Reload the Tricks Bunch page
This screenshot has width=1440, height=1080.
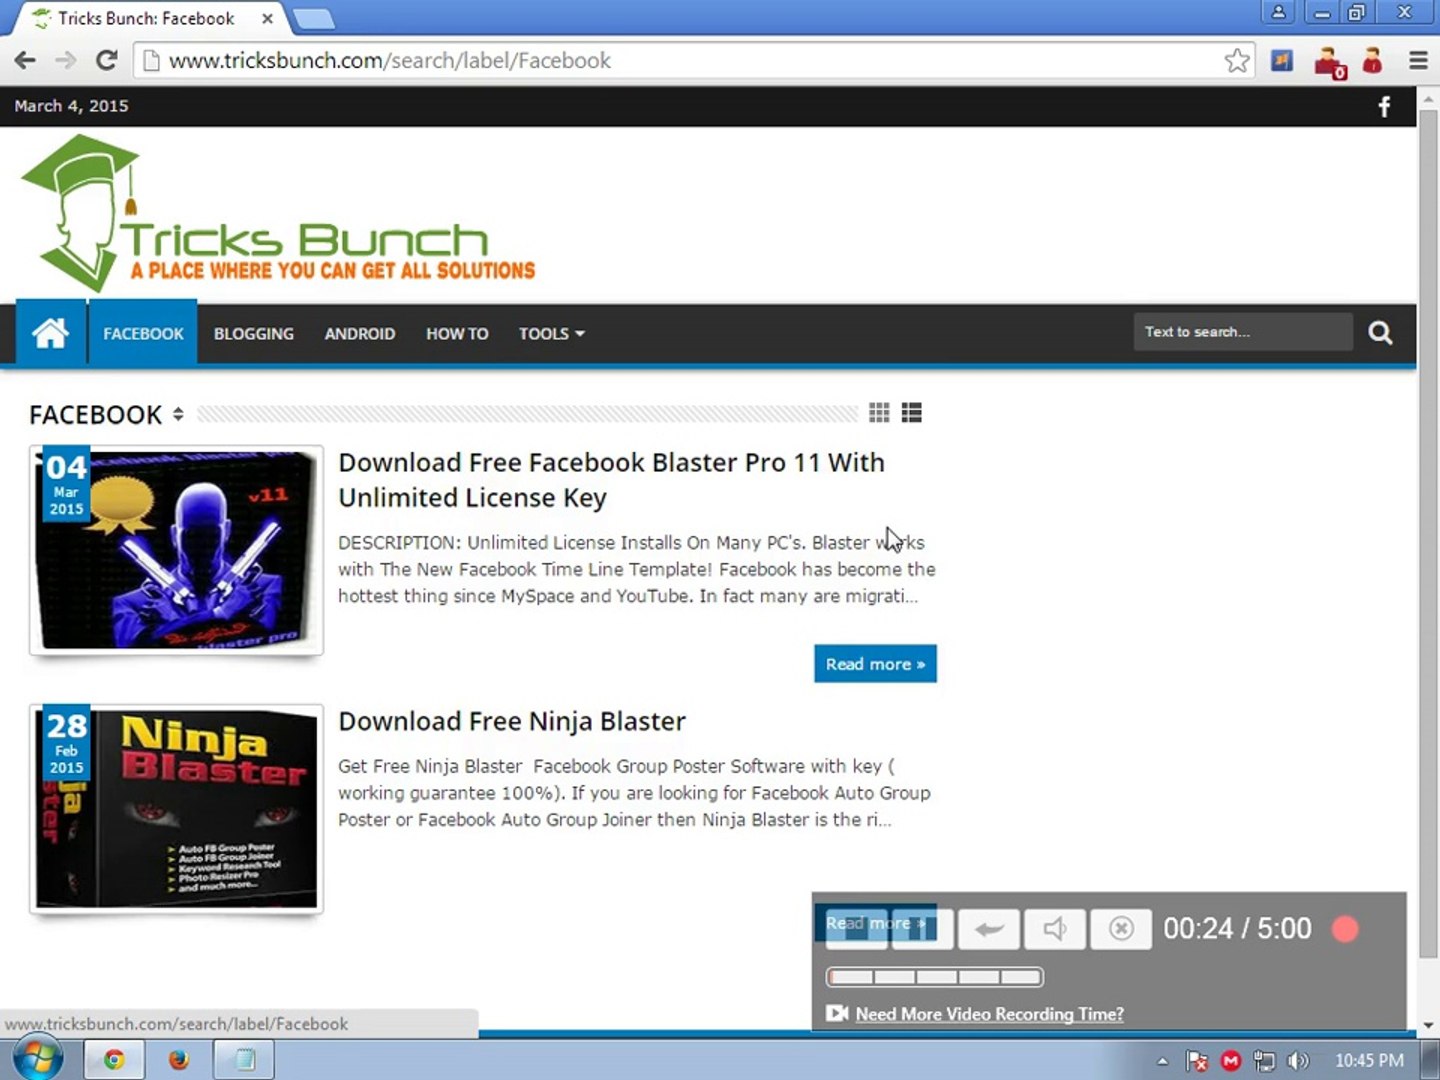tap(107, 61)
